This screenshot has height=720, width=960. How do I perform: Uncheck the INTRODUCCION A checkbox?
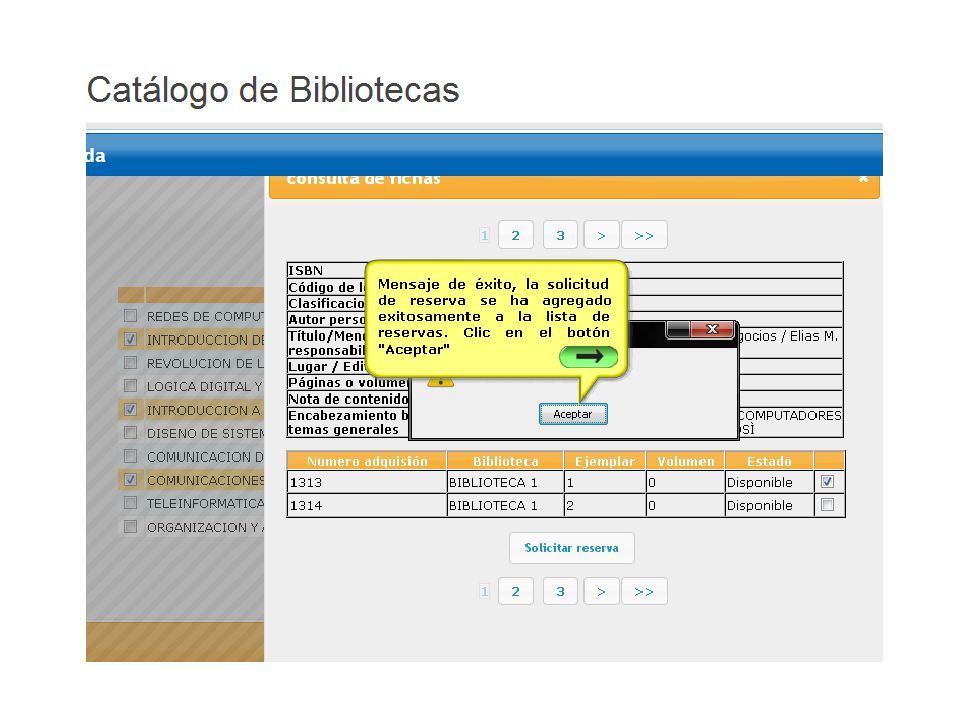click(x=130, y=410)
